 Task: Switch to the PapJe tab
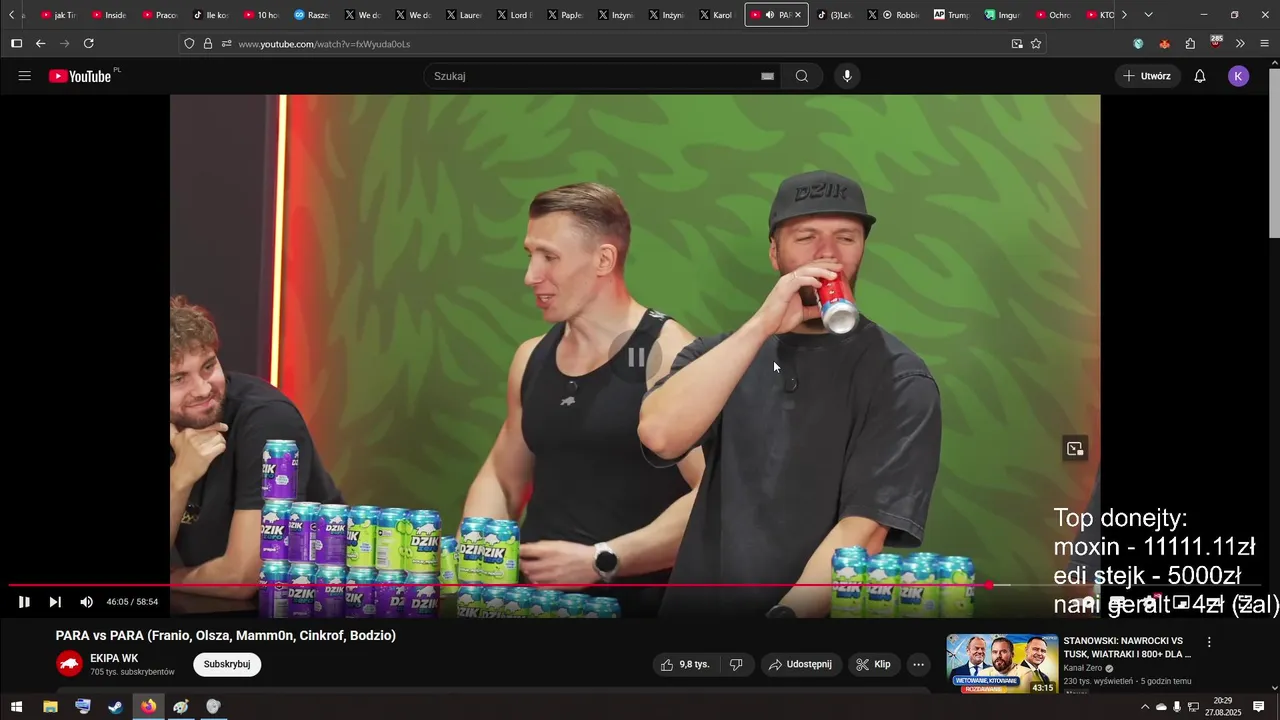(x=564, y=15)
